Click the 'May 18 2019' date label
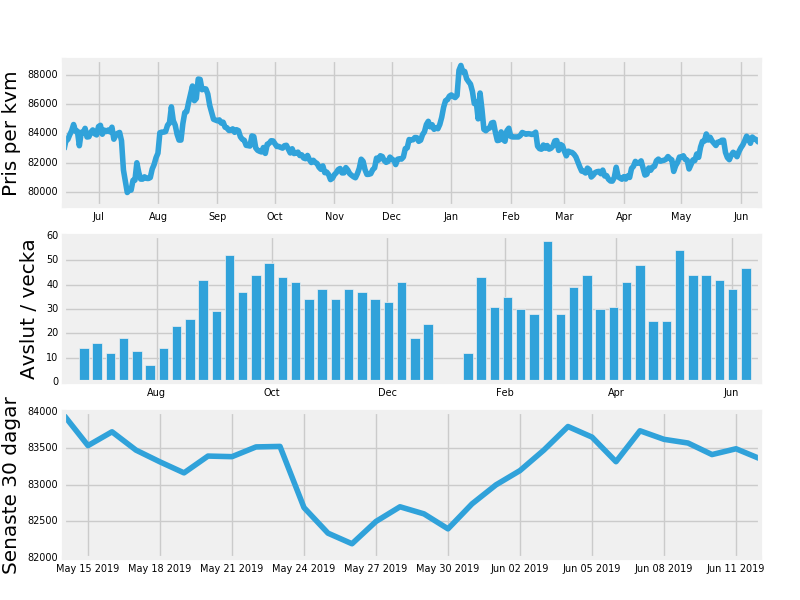Image resolution: width=800 pixels, height=600 pixels. (x=160, y=568)
